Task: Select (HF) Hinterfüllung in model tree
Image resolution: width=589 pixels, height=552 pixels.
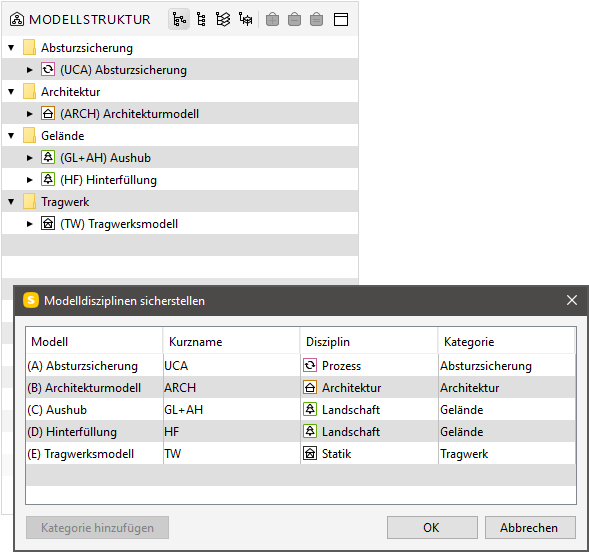Action: (x=109, y=180)
